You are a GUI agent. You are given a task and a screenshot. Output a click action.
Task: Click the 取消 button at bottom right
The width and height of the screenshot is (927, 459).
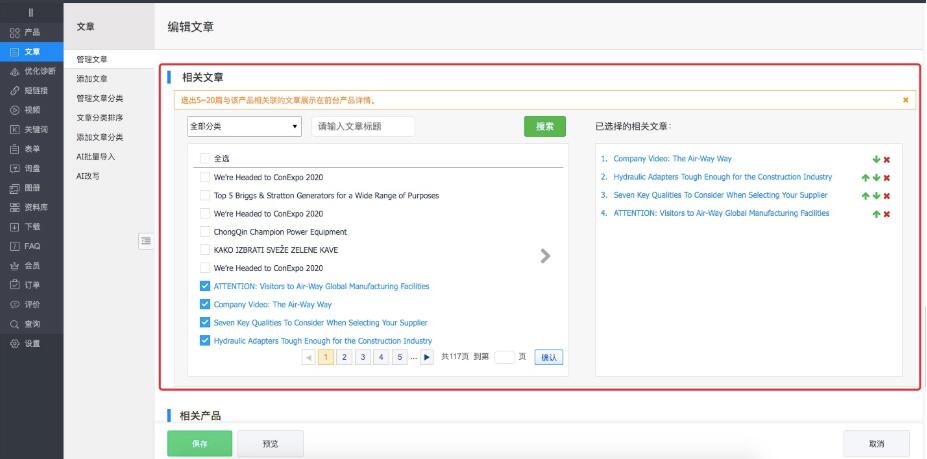tap(876, 443)
